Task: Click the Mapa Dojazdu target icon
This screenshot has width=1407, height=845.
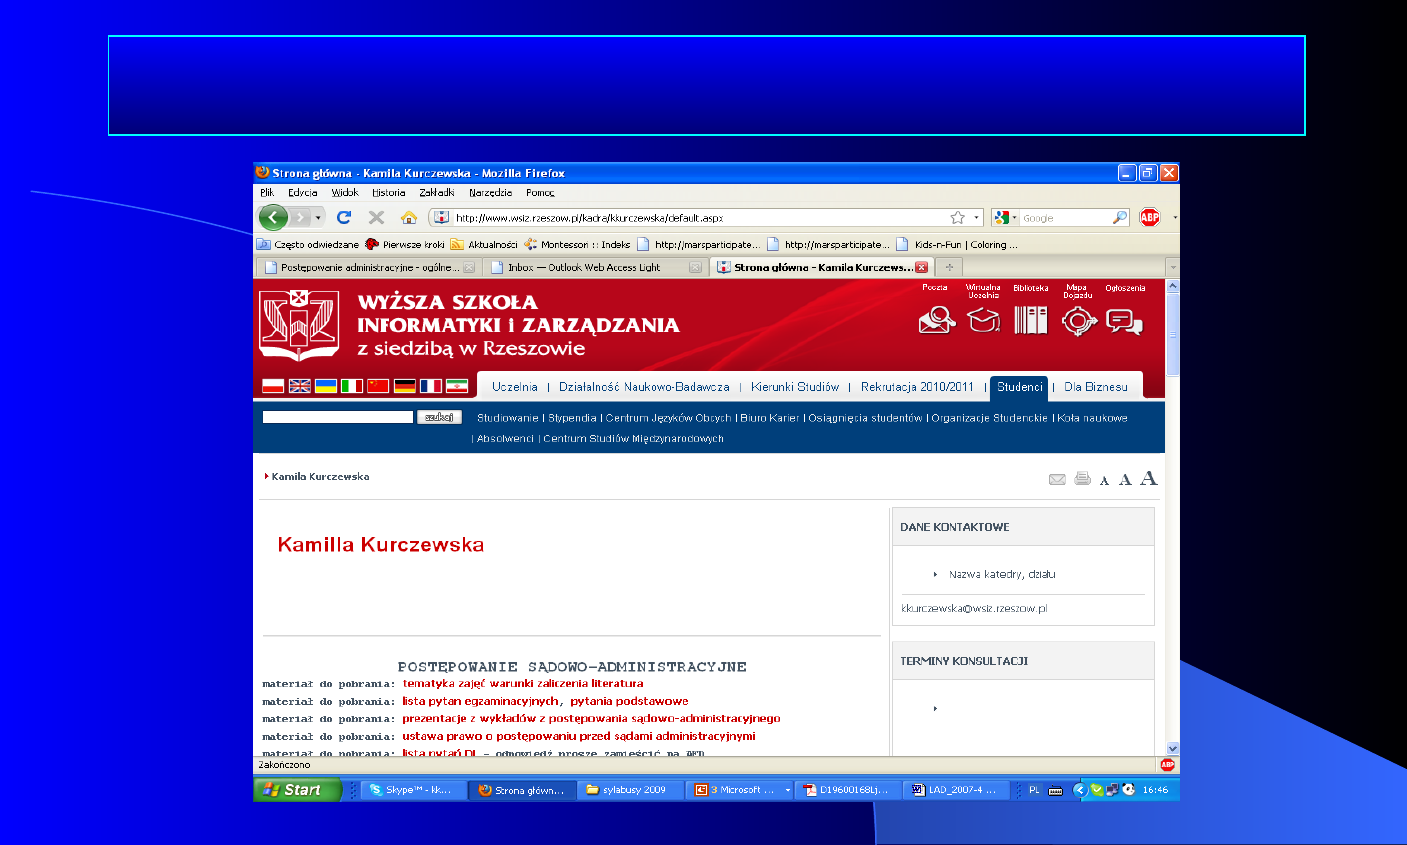Action: pyautogui.click(x=1078, y=320)
